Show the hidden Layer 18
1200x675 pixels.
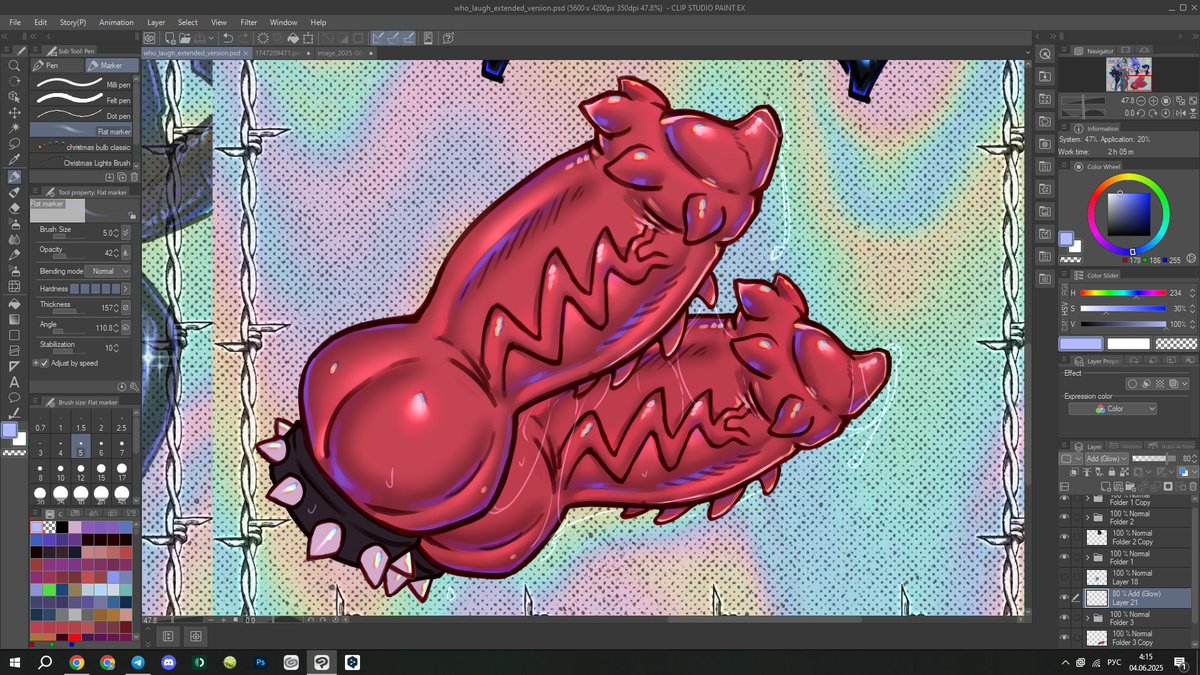click(1064, 577)
